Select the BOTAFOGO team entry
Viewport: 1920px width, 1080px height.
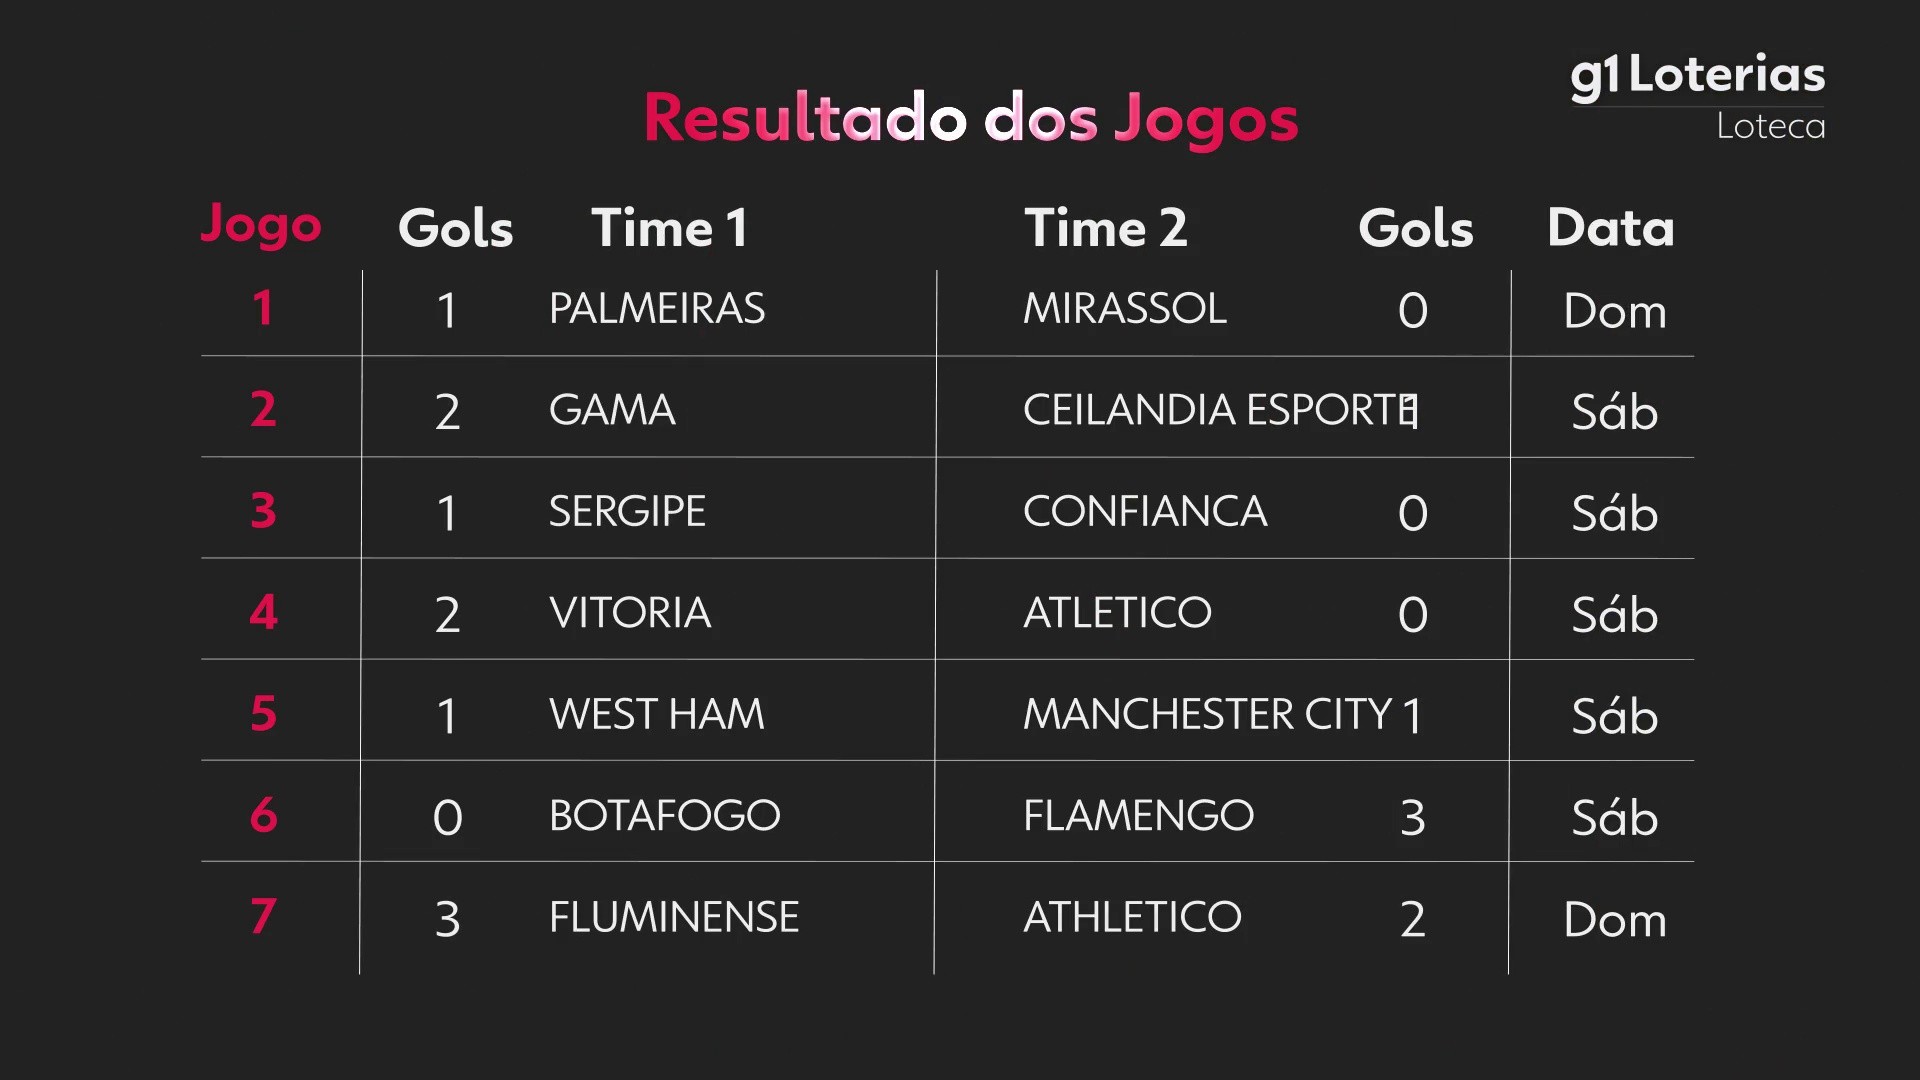[x=664, y=816]
